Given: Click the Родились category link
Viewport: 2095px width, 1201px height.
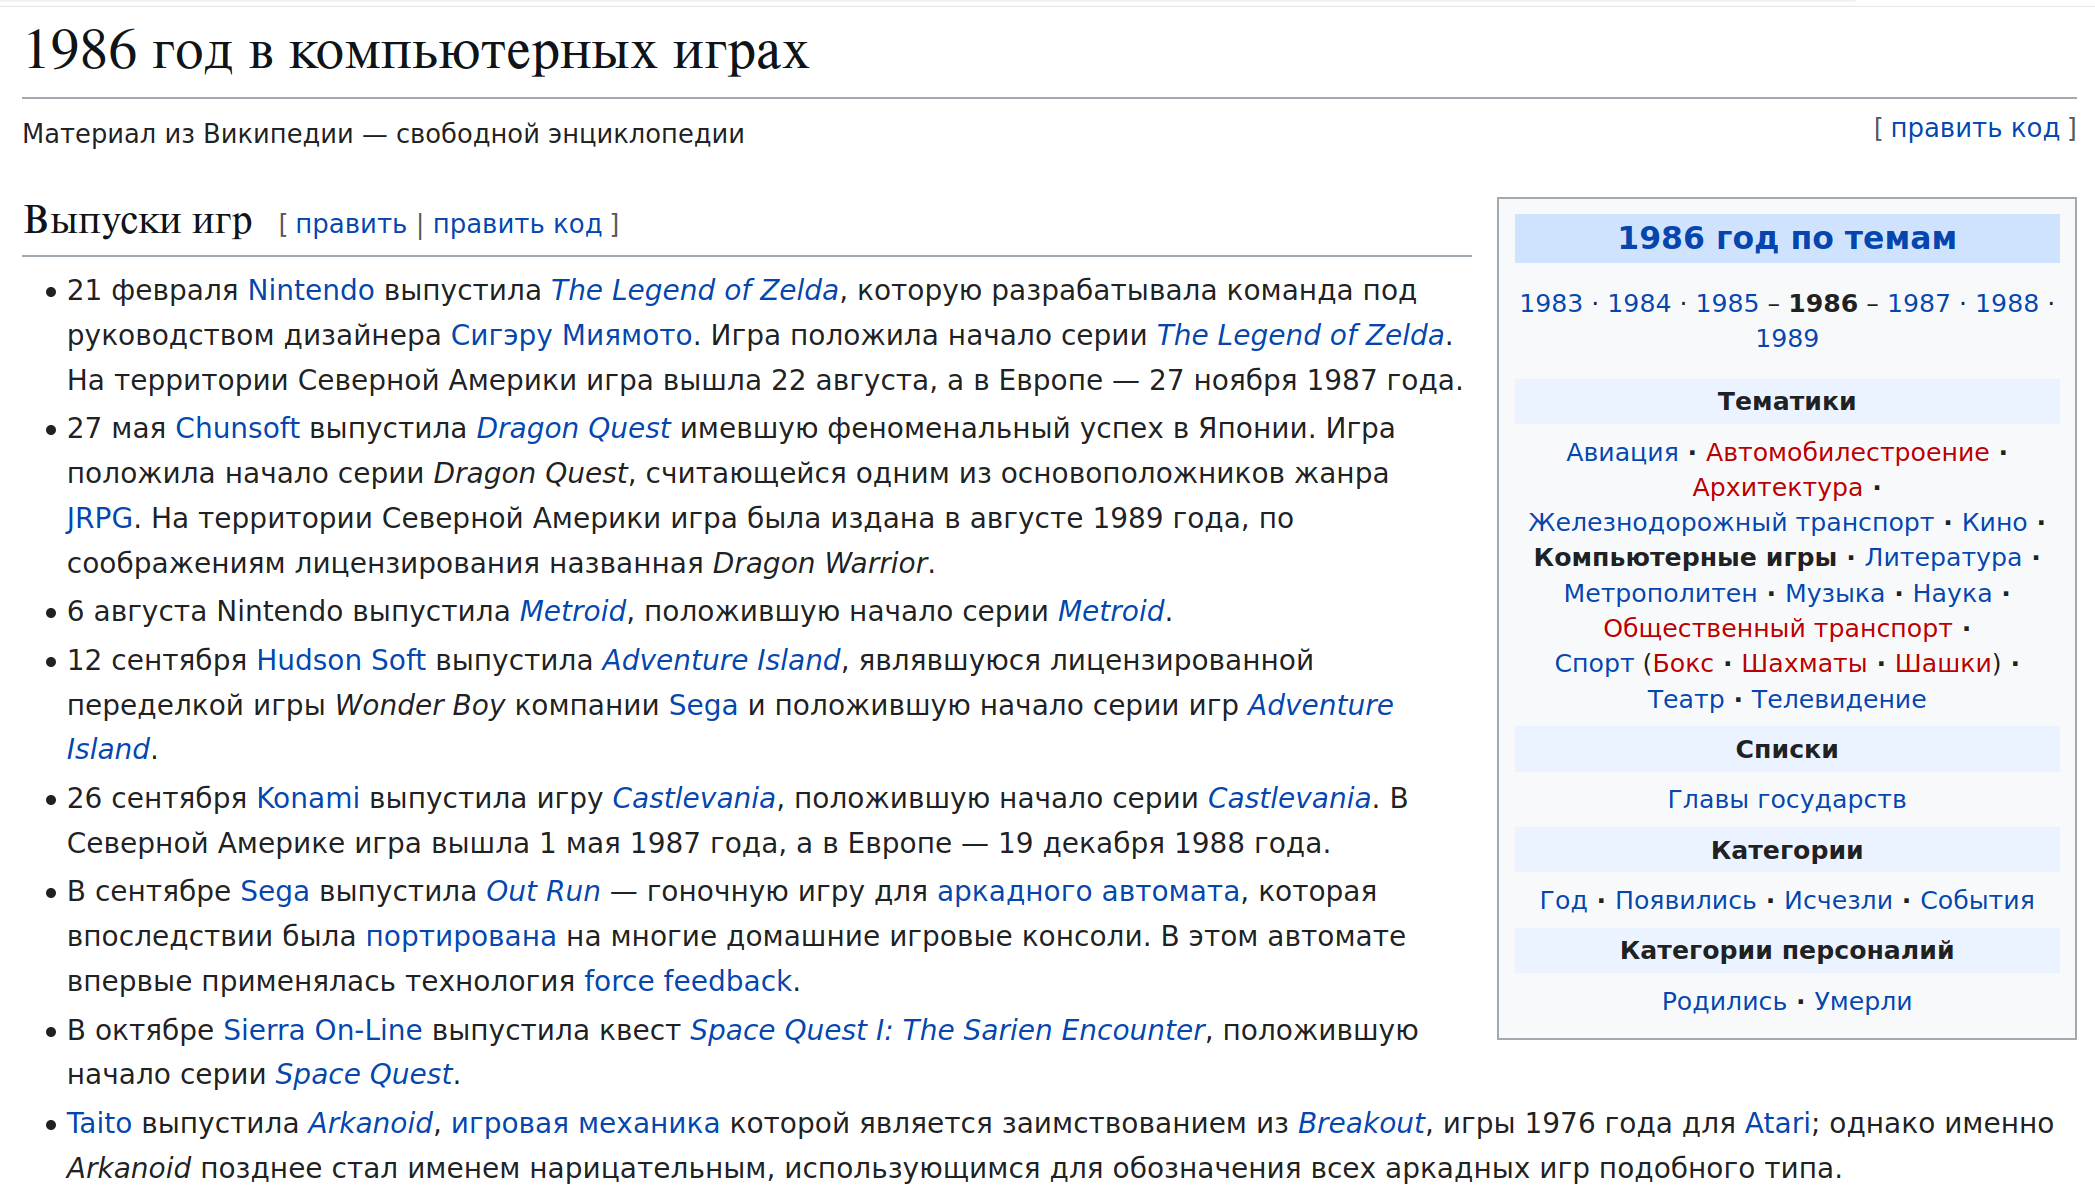Looking at the screenshot, I should click(x=1723, y=1001).
